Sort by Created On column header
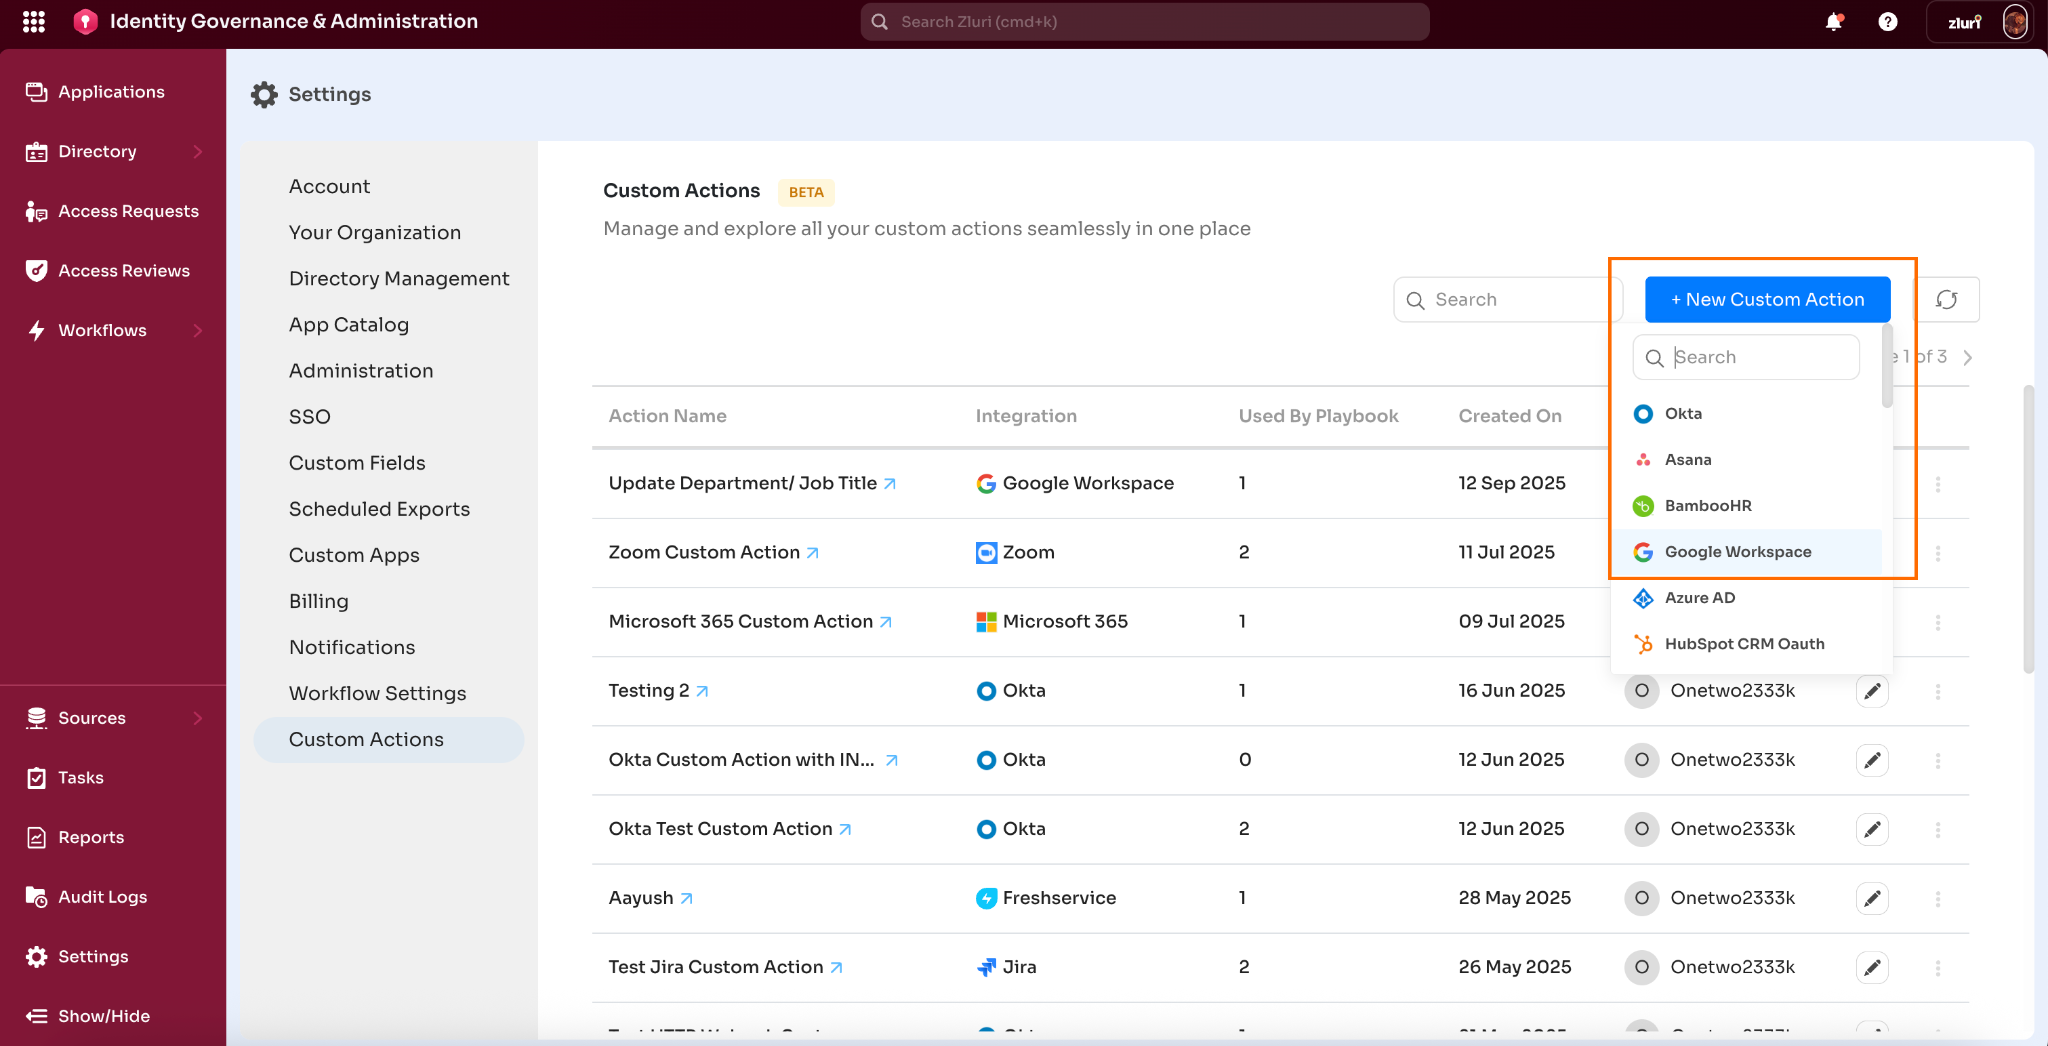Image resolution: width=2048 pixels, height=1046 pixels. [1510, 416]
